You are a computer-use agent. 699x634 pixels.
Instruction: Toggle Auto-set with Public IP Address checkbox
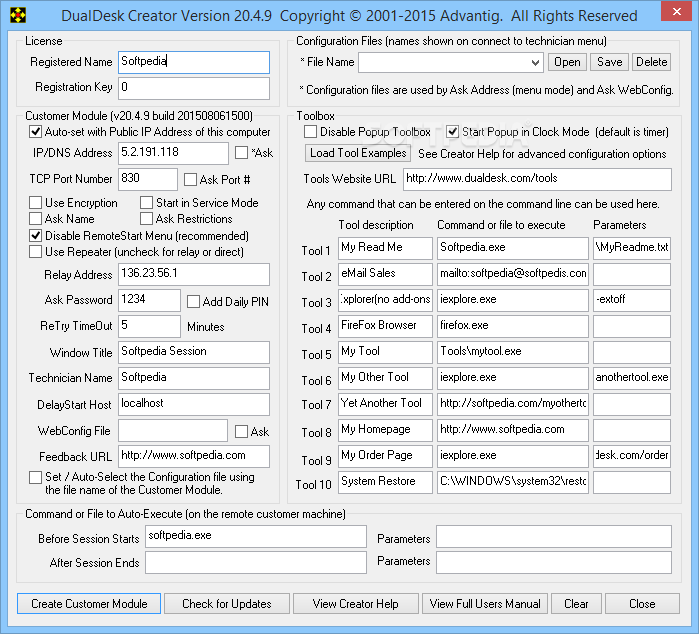36,132
